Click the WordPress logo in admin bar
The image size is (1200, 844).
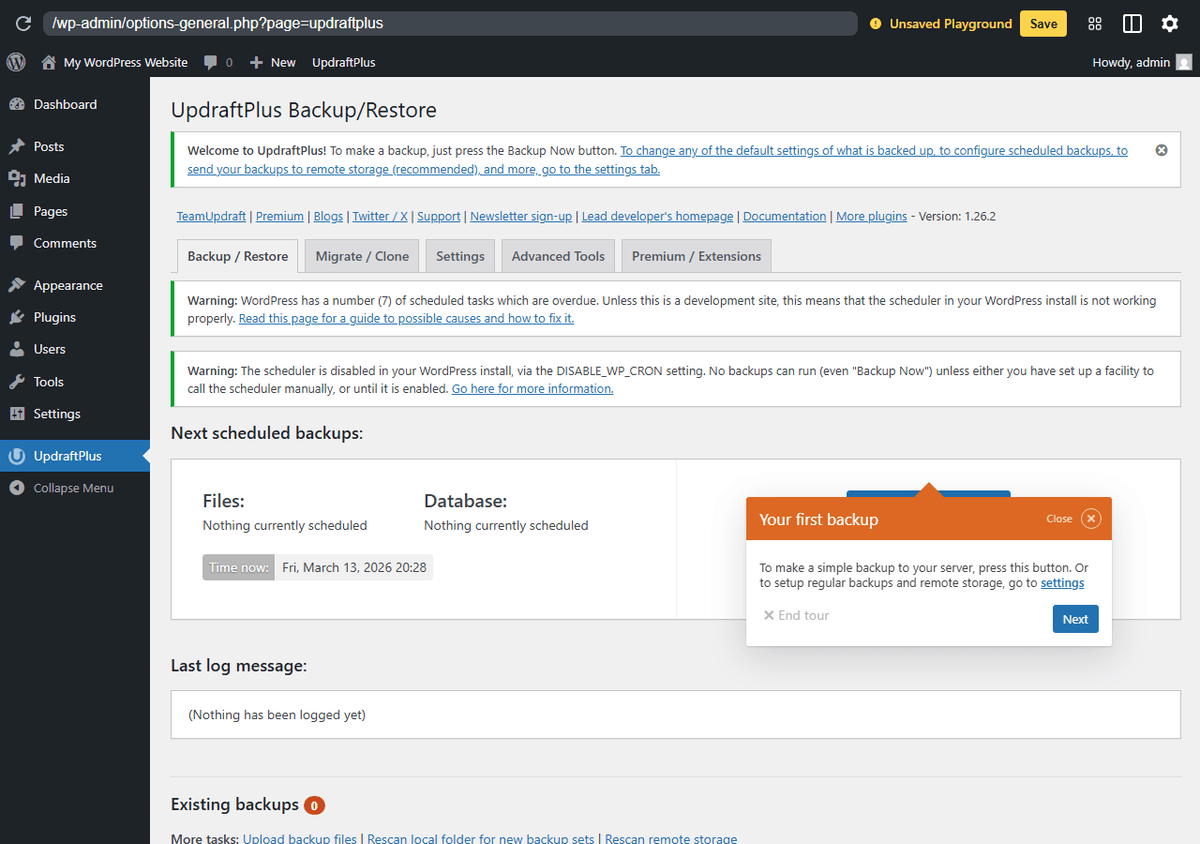tap(16, 62)
